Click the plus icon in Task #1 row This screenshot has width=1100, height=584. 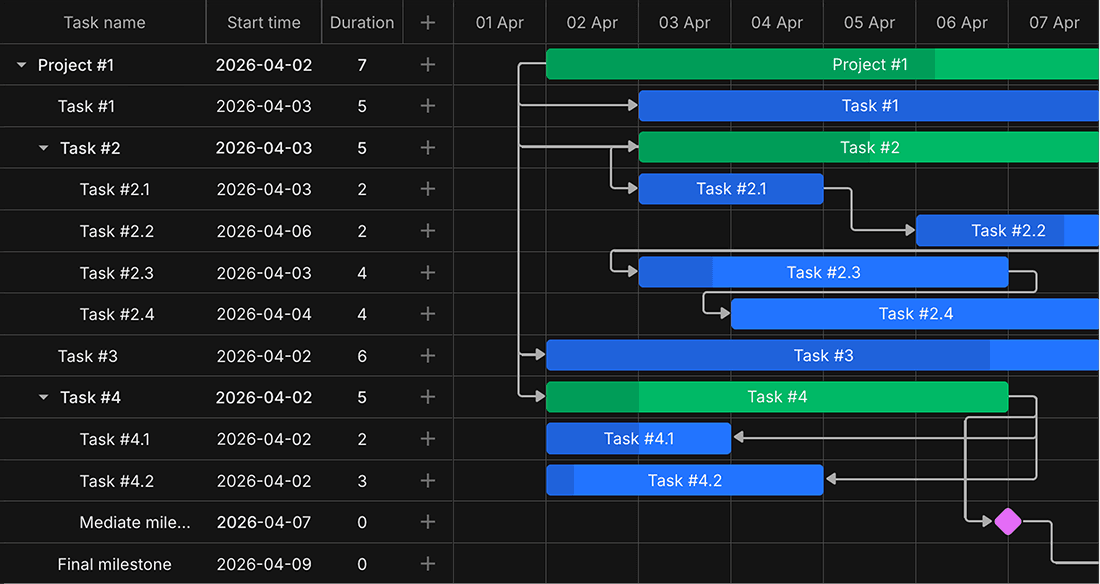coord(428,106)
